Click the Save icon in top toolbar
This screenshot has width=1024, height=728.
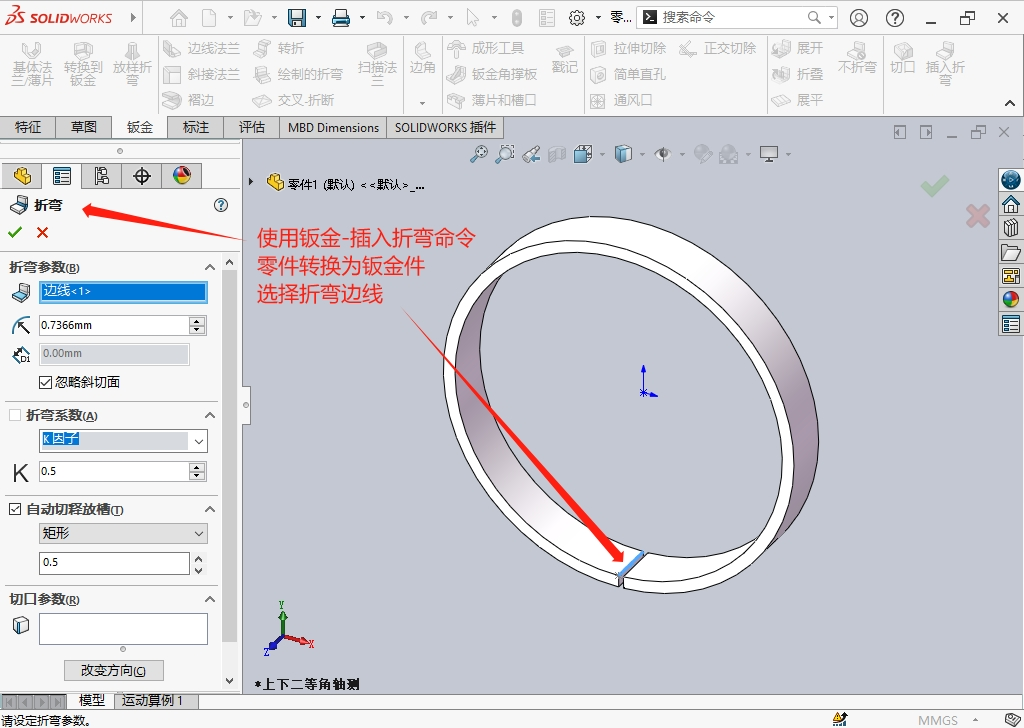coord(297,18)
